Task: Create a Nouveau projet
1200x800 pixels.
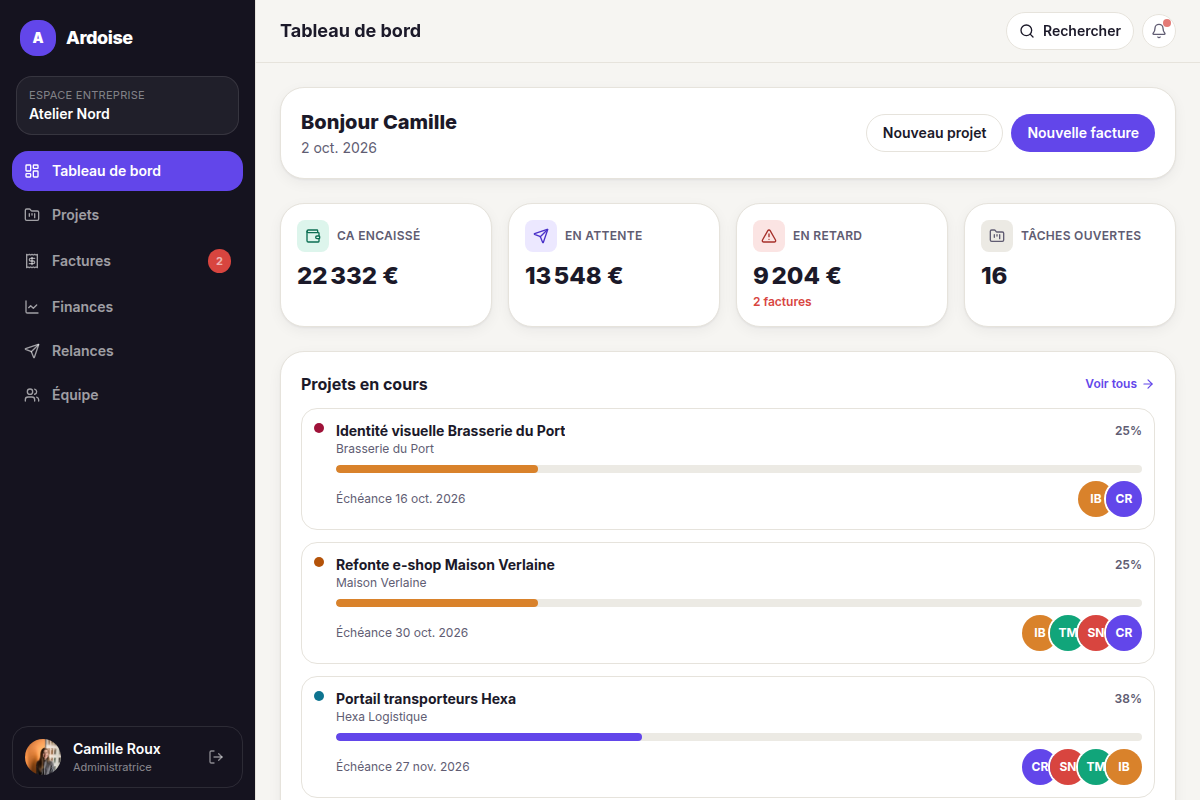Action: pos(934,133)
